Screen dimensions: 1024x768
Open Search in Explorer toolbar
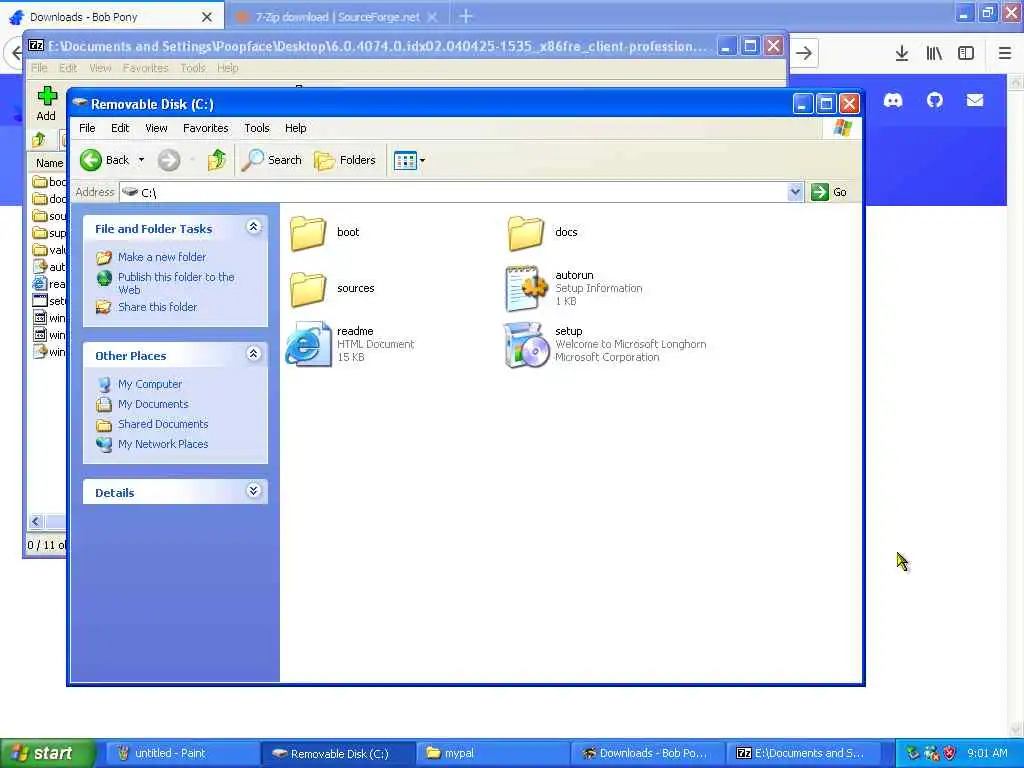pyautogui.click(x=272, y=160)
